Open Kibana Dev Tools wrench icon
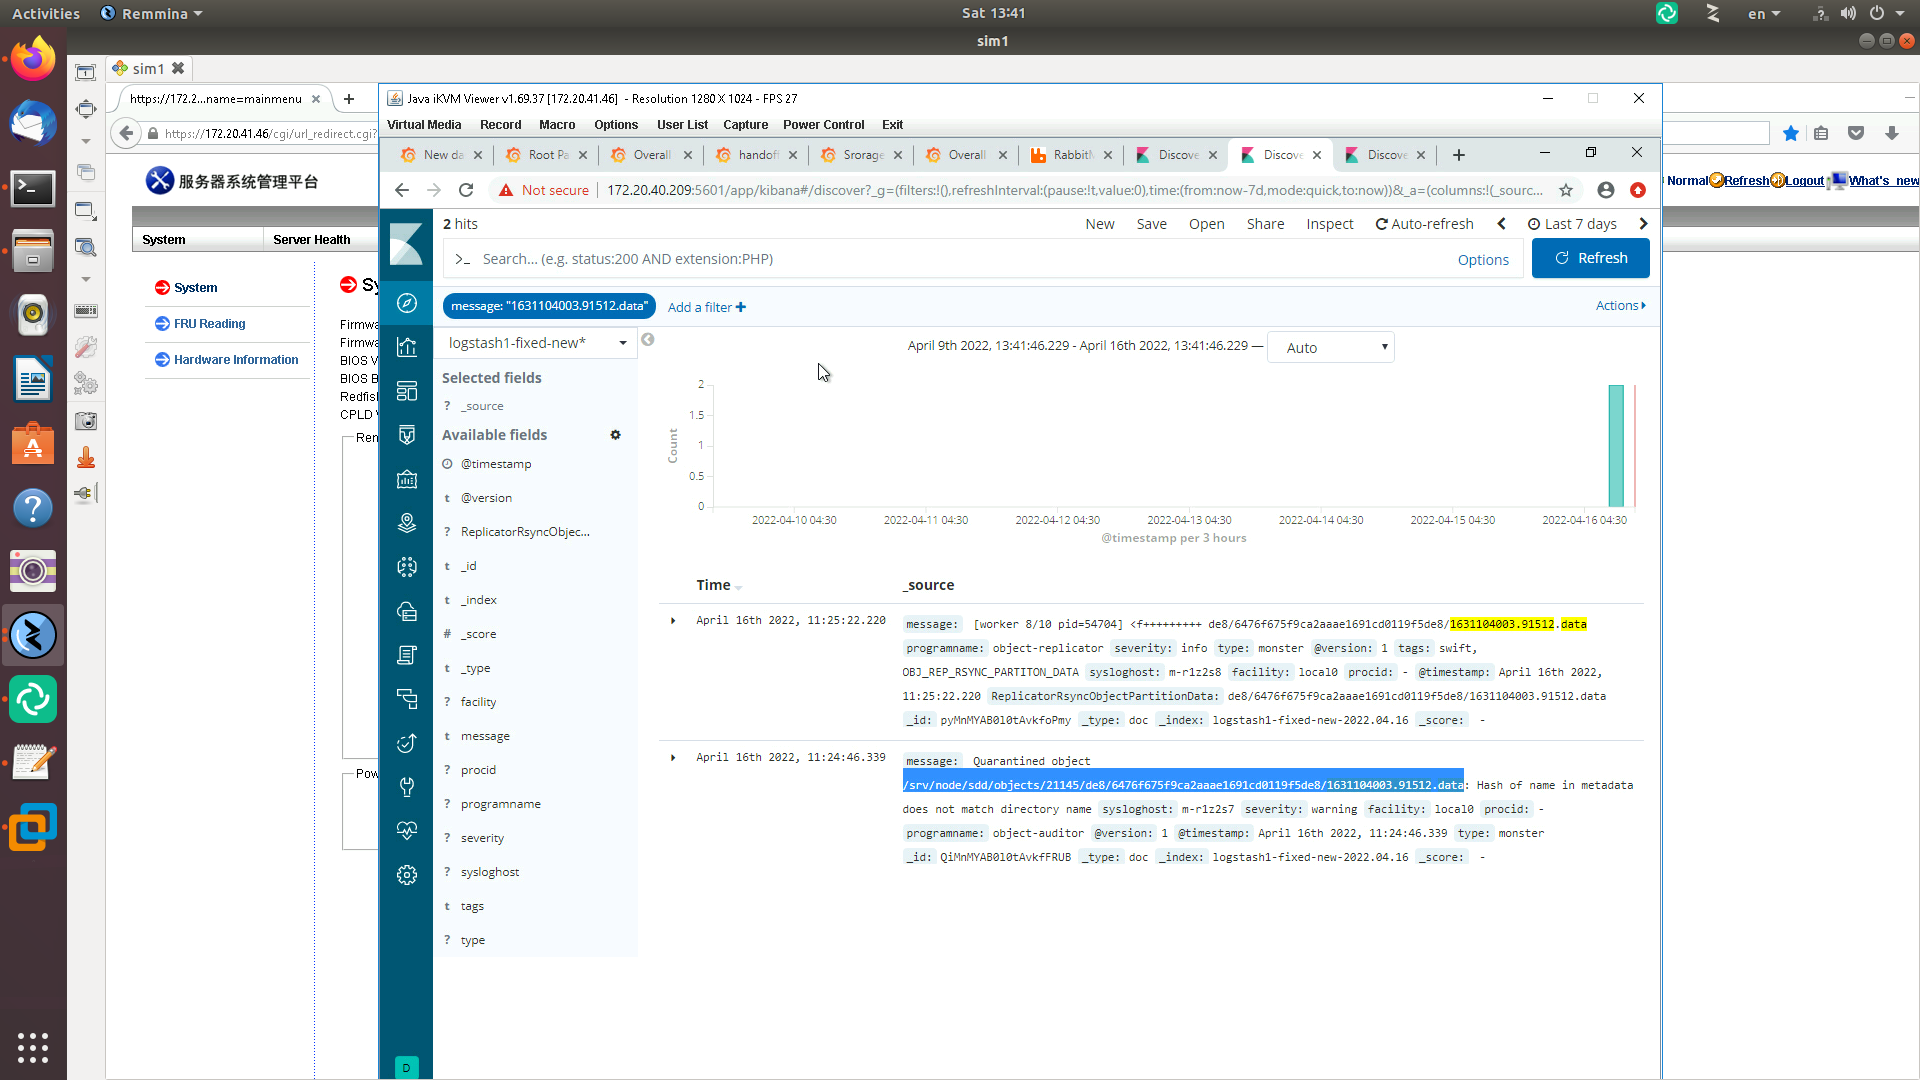Viewport: 1920px width, 1080px height. (406, 787)
